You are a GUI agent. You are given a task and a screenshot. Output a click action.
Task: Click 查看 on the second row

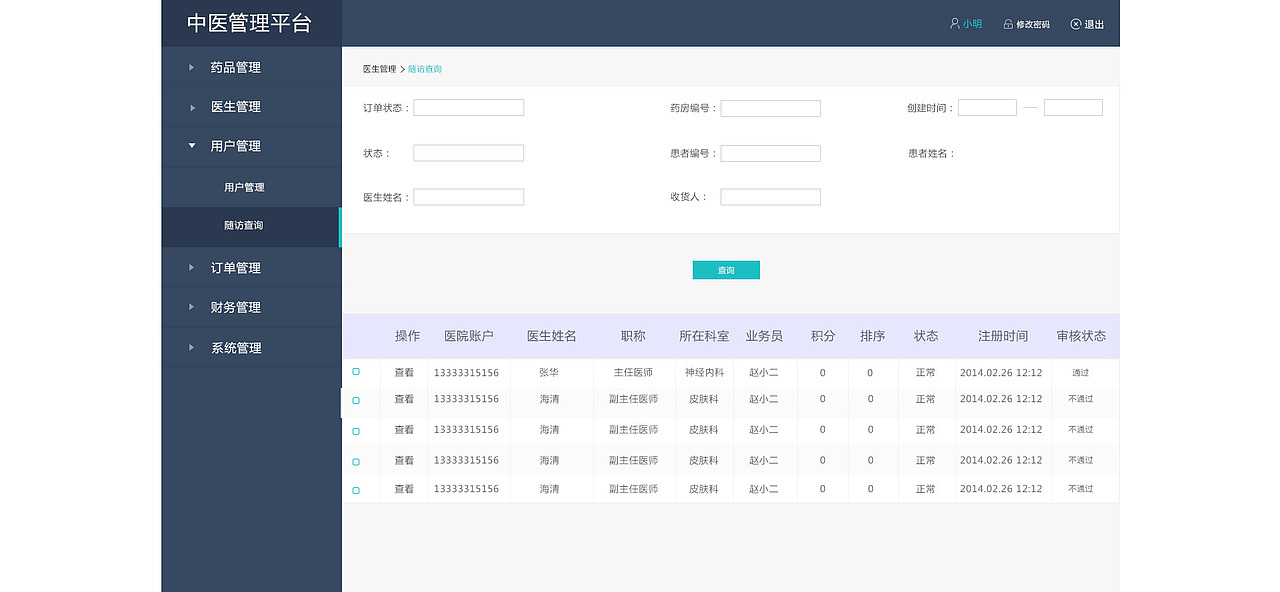point(404,399)
